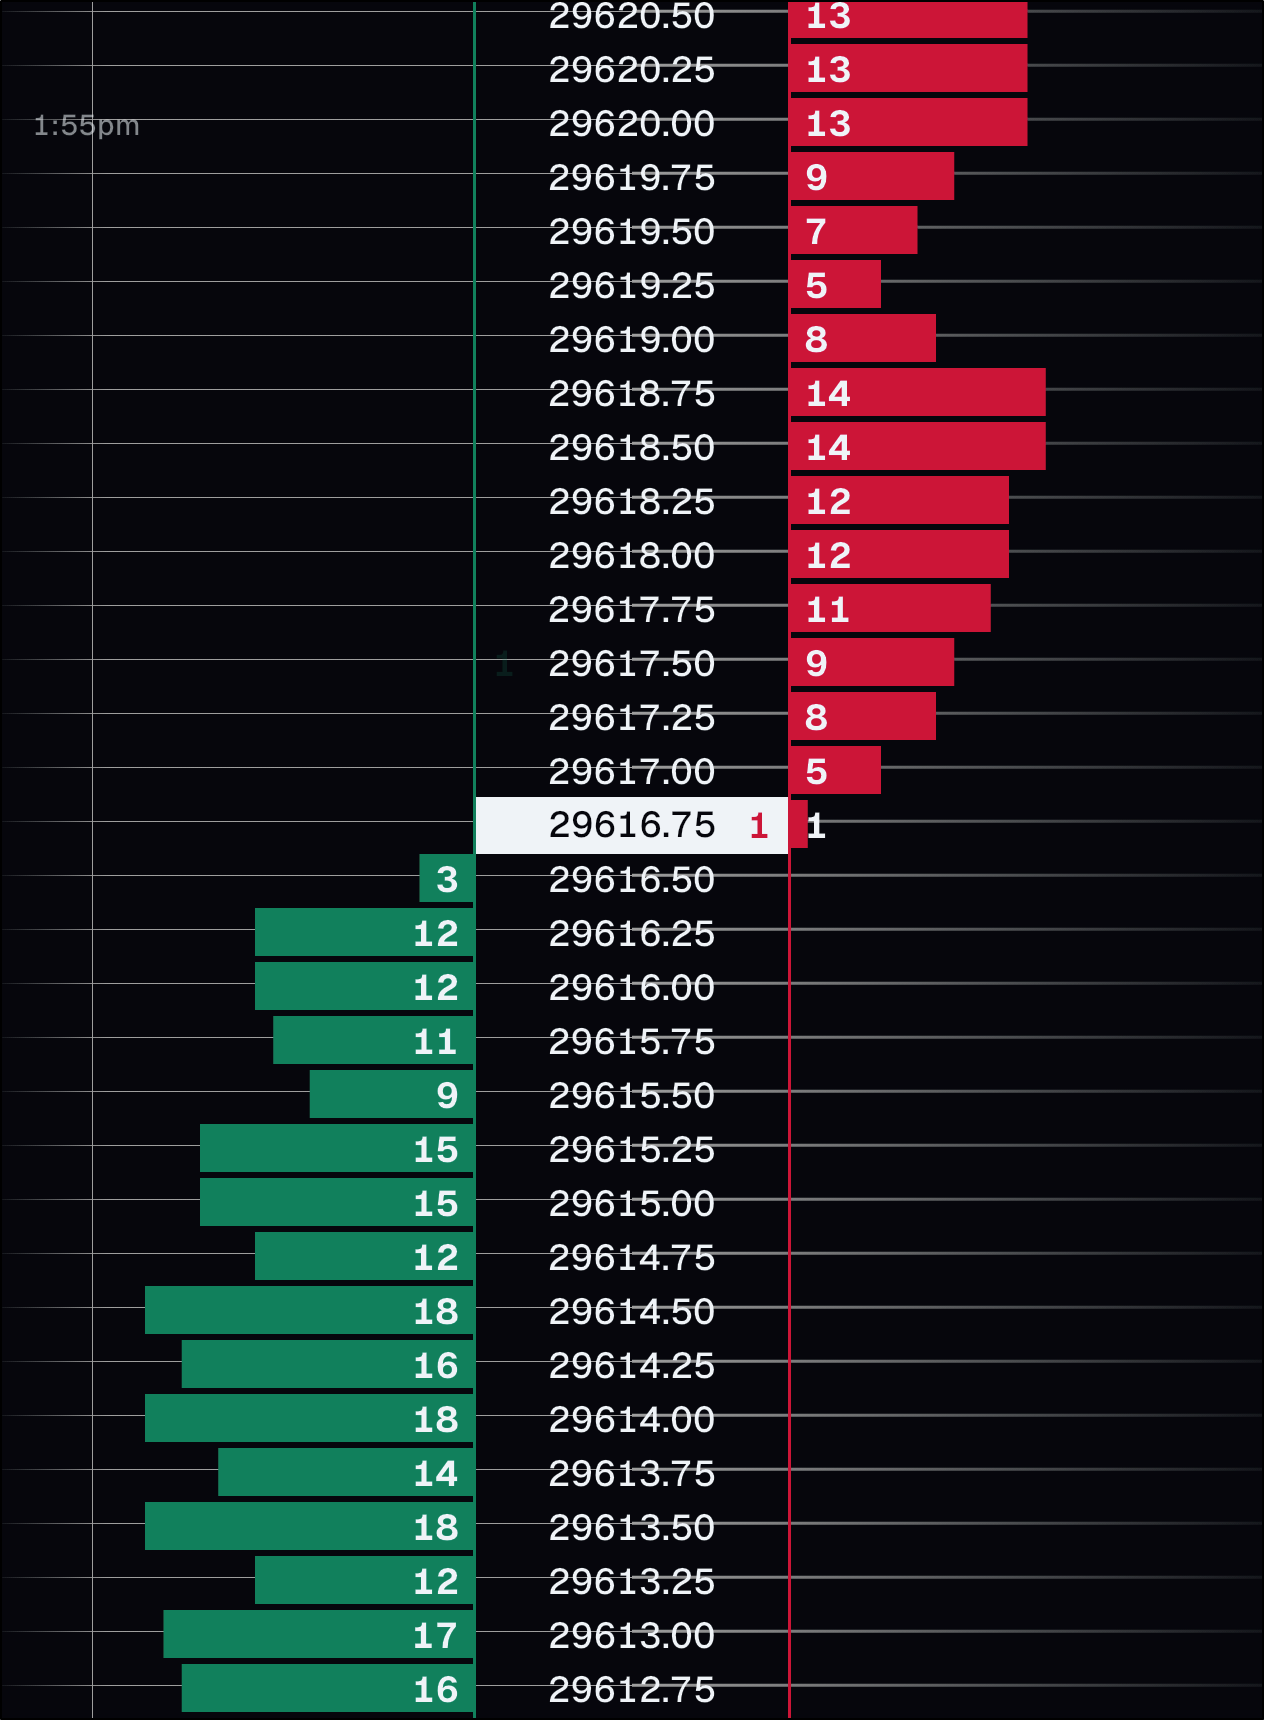Select the bid bar of 18 at 29613.50
This screenshot has width=1264, height=1720.
pyautogui.click(x=309, y=1526)
